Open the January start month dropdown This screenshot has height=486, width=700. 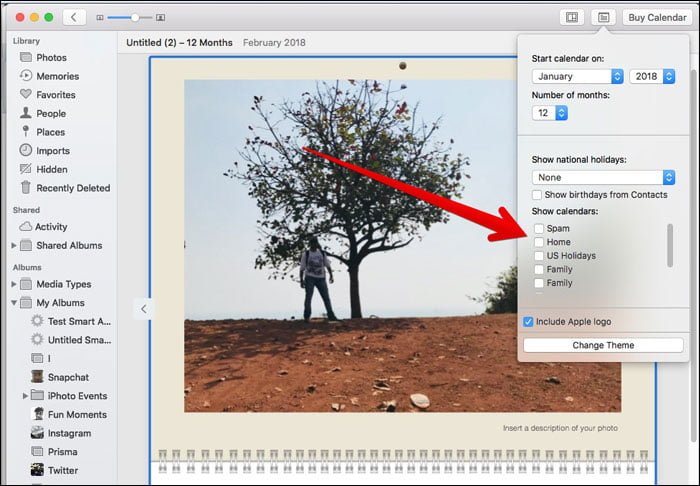pyautogui.click(x=577, y=76)
